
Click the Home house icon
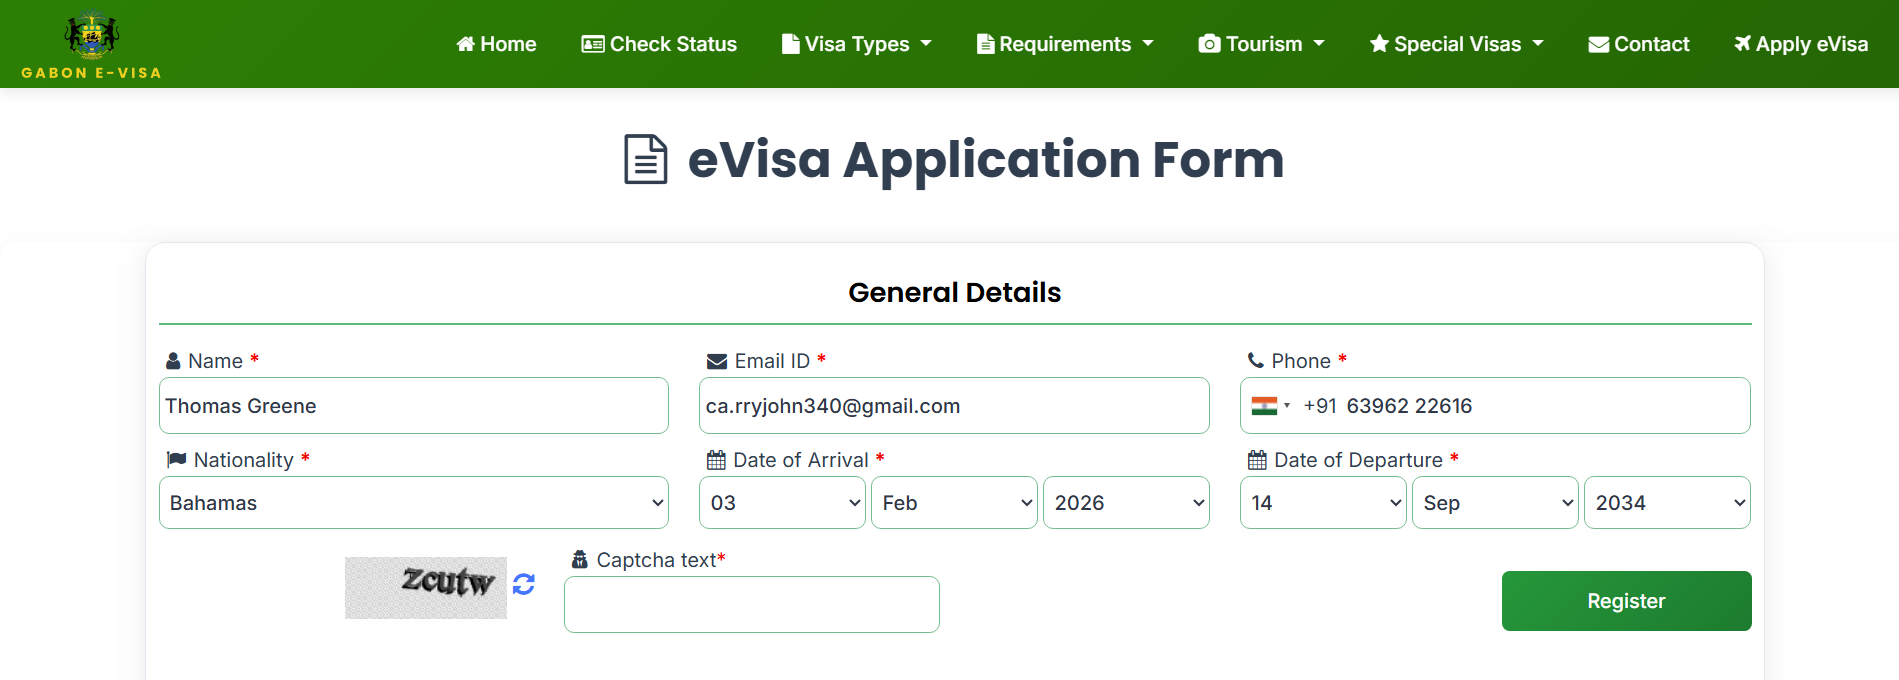(x=465, y=44)
